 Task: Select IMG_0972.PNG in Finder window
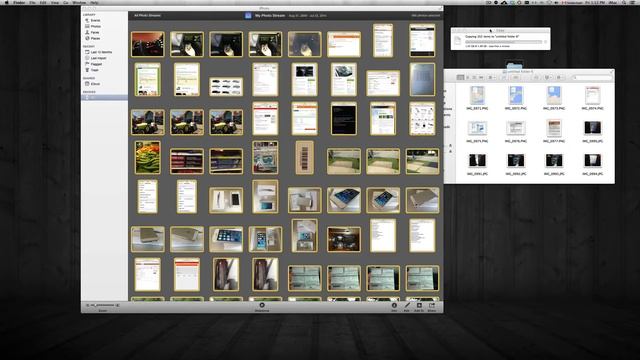tap(516, 98)
